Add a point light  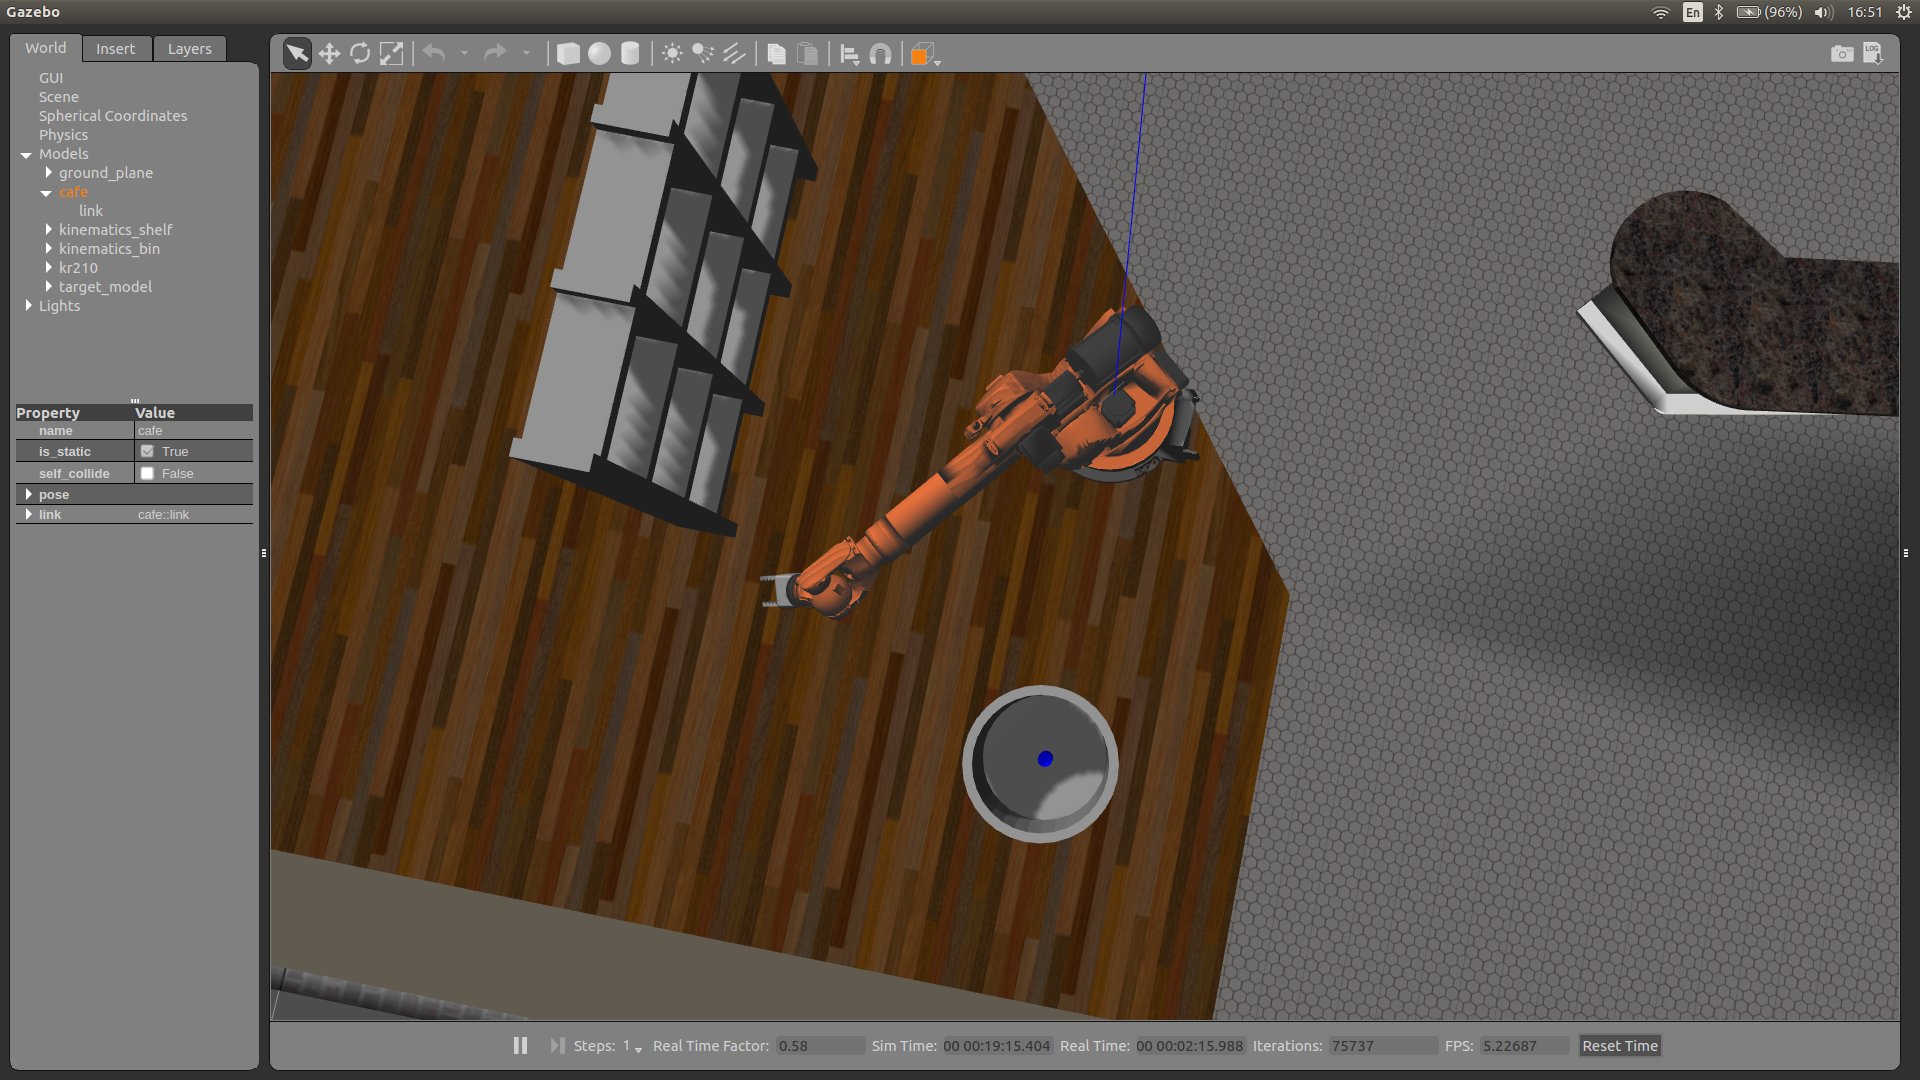[672, 54]
